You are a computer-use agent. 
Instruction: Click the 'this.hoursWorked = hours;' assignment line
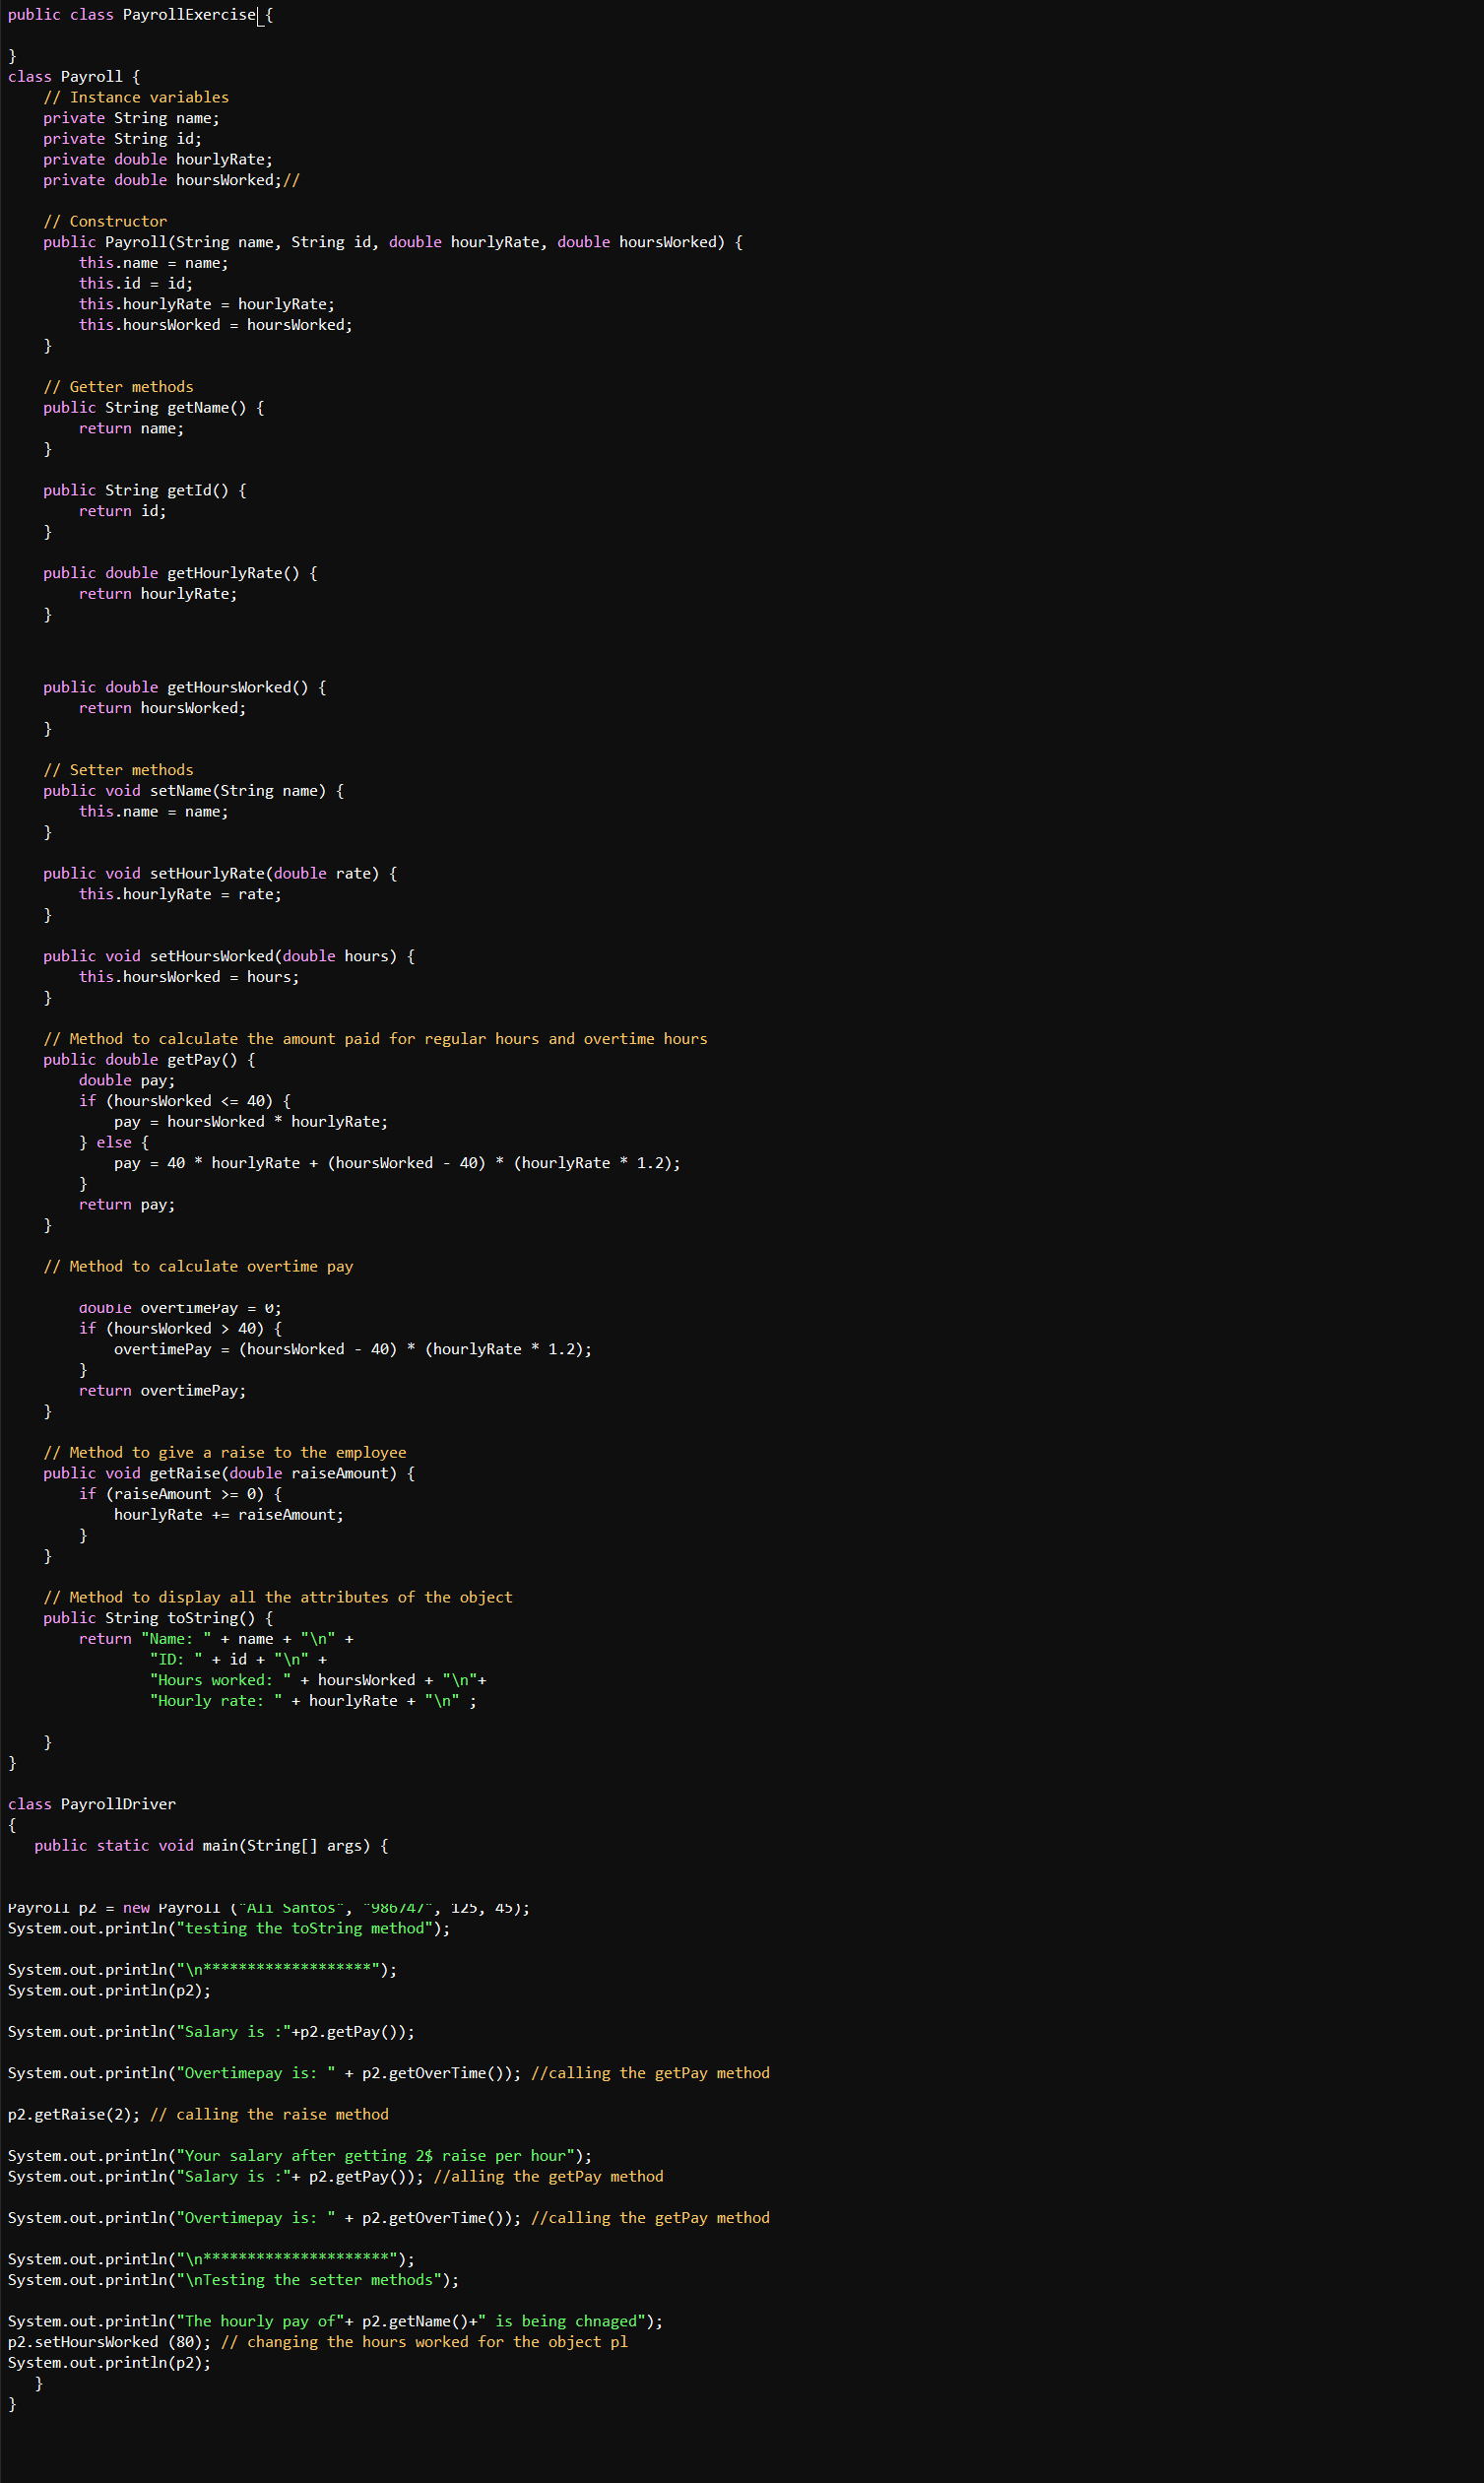(x=189, y=978)
